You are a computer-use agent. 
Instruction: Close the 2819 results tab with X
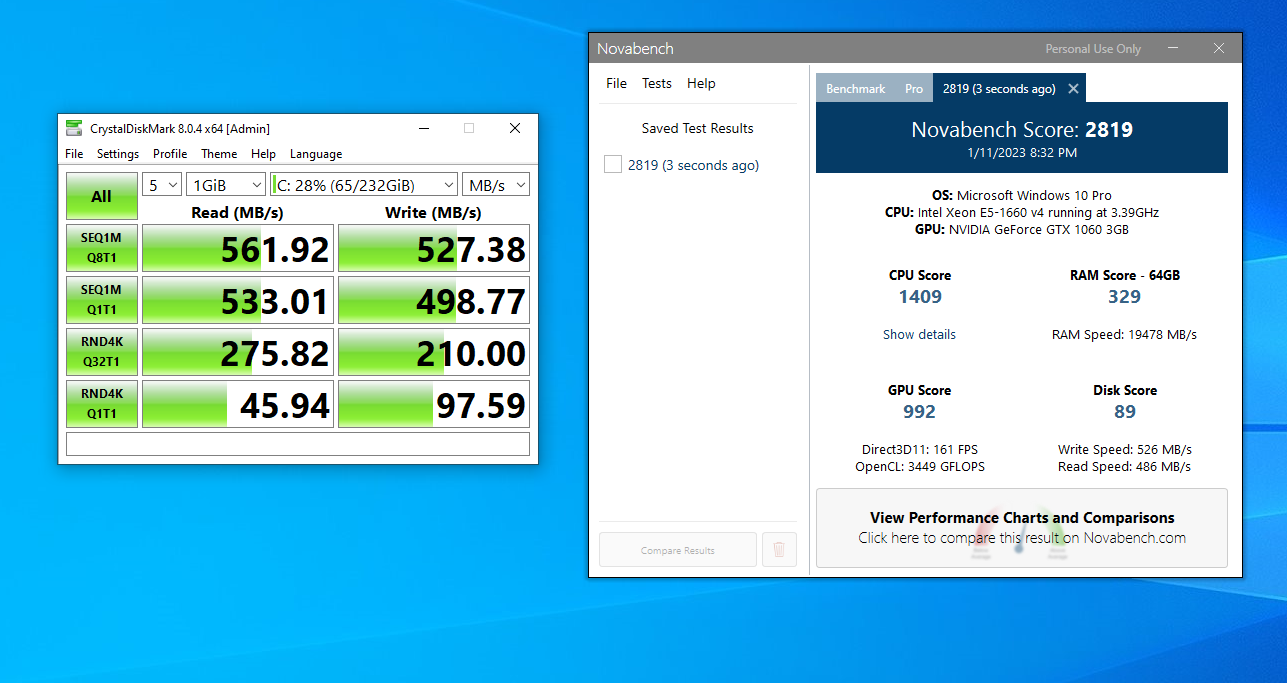1073,89
